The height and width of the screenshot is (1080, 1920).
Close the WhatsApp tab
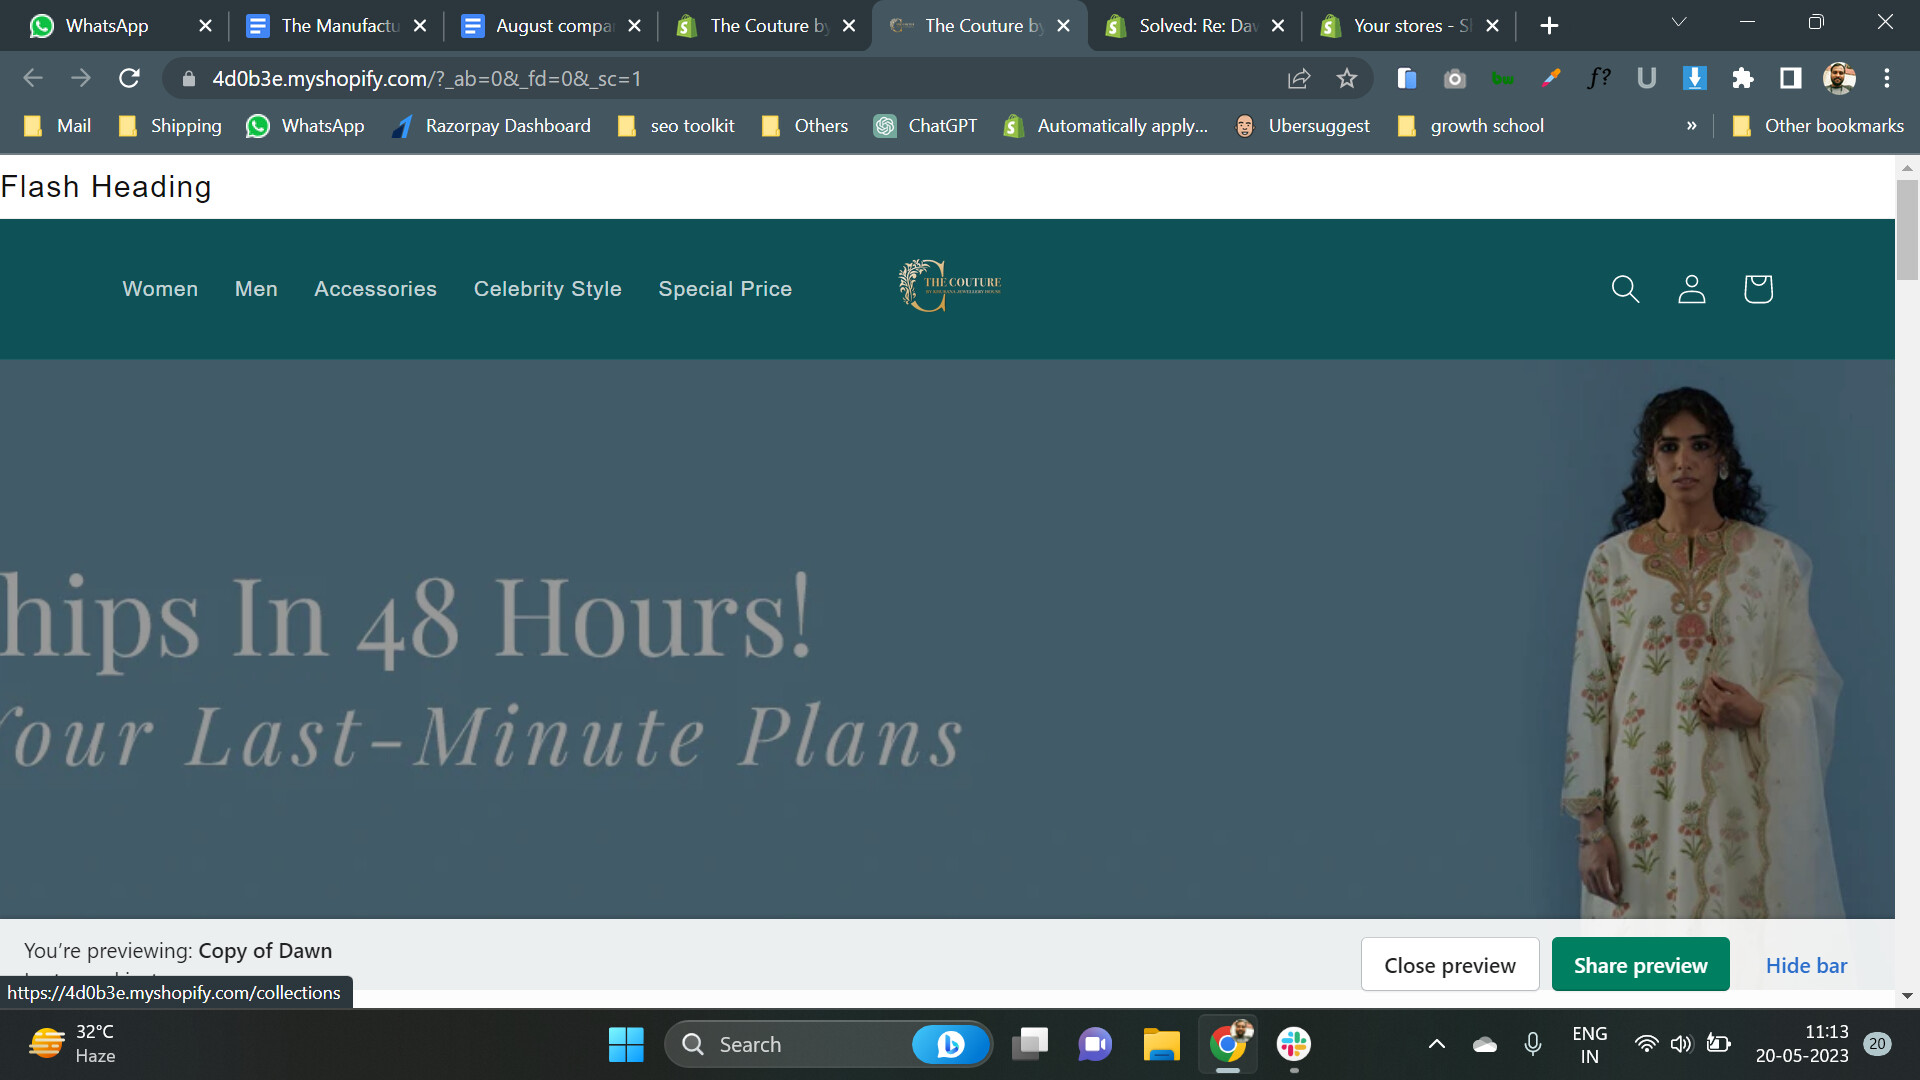point(205,26)
